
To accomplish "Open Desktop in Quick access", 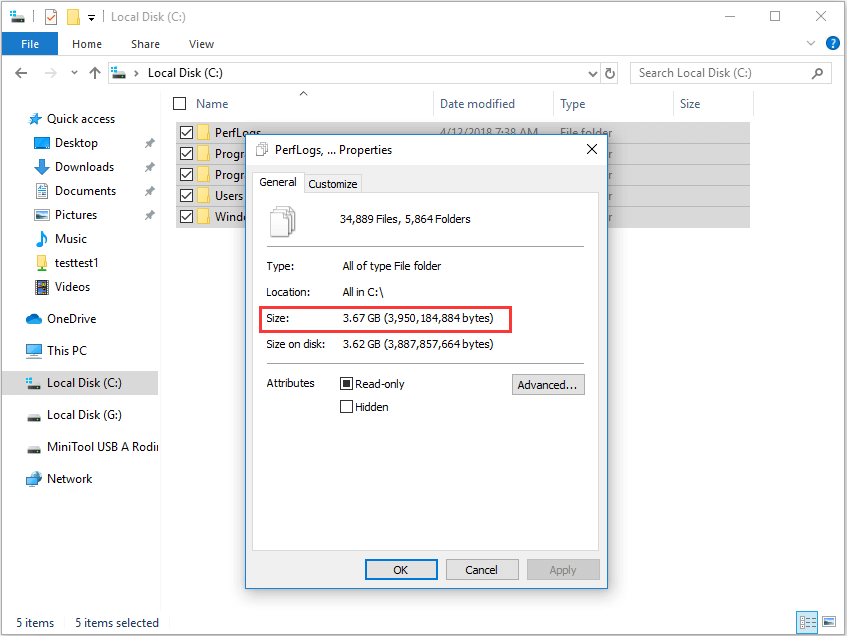I will [76, 143].
